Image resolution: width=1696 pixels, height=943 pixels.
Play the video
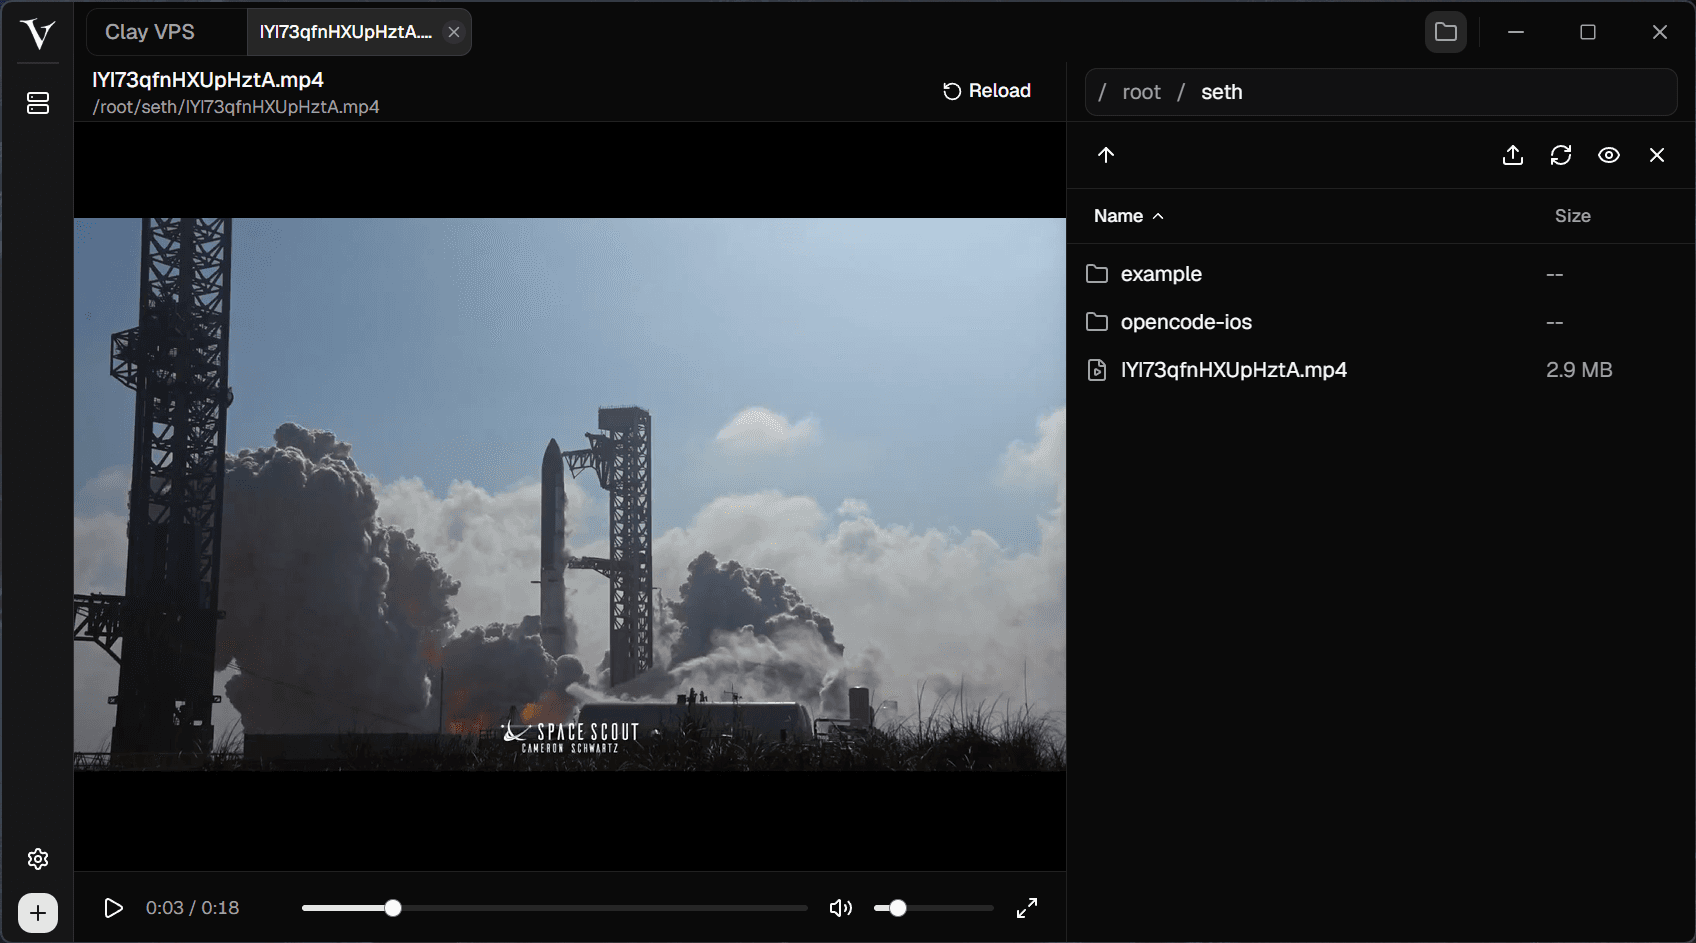[114, 908]
